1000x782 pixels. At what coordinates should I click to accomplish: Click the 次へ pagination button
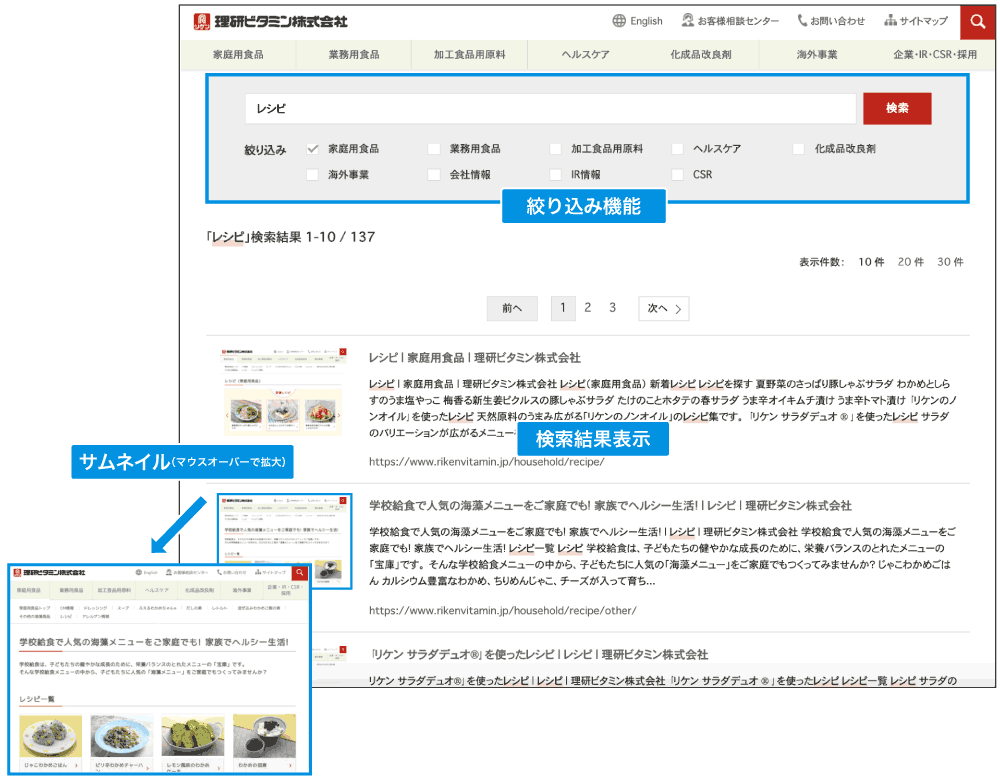click(x=664, y=309)
